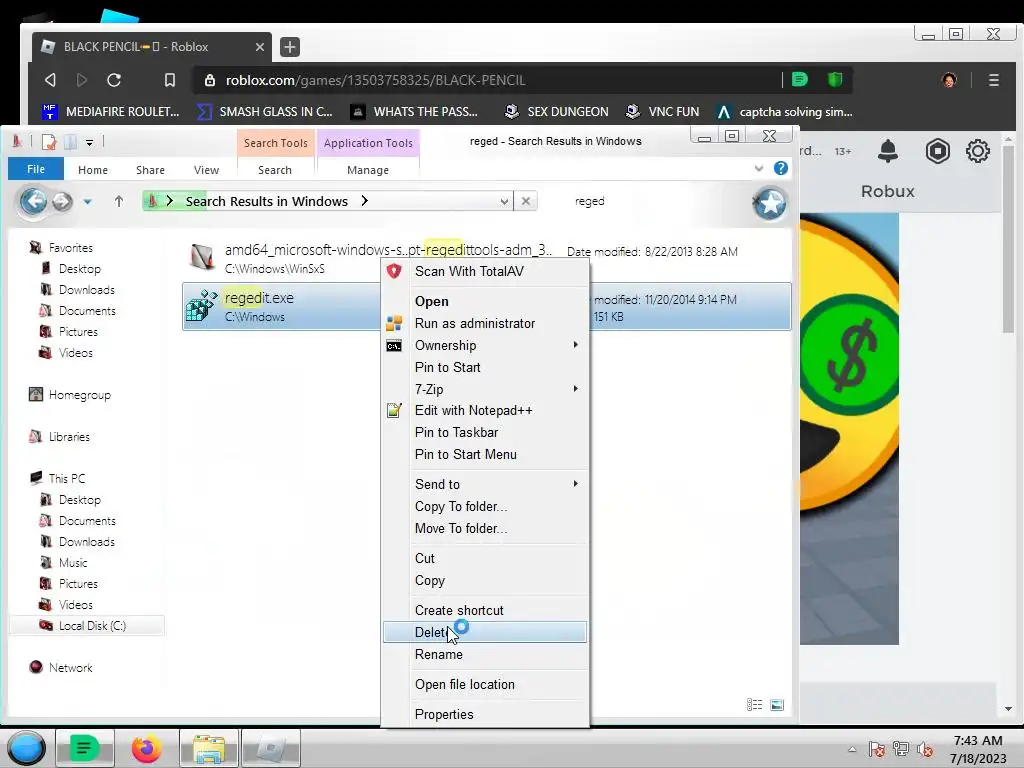
Task: Click the volume tray icon
Action: (925, 749)
